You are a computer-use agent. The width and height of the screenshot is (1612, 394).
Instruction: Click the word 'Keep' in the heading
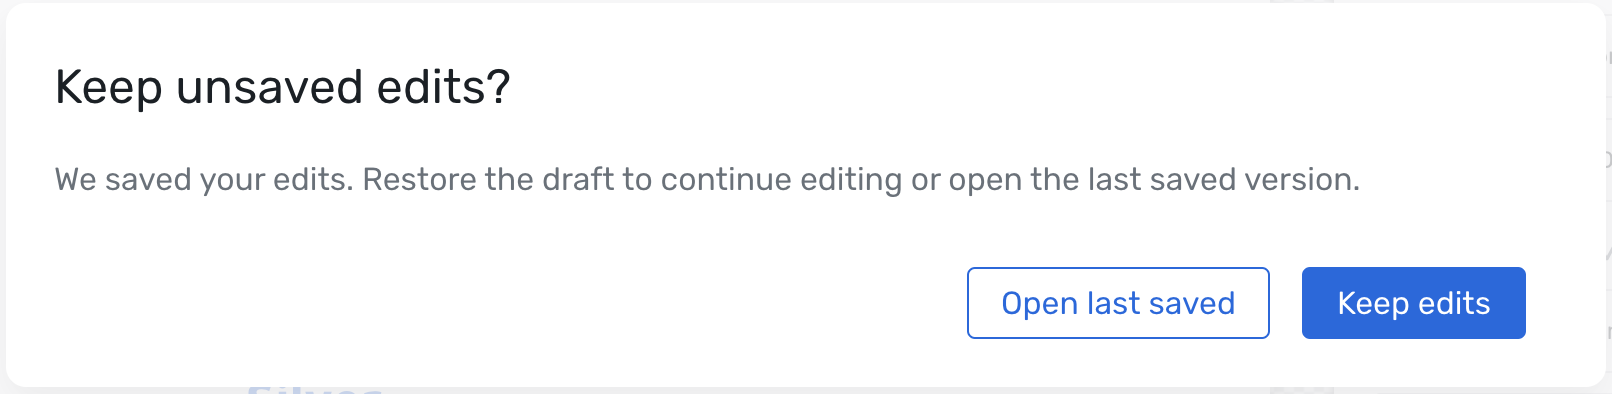pos(108,87)
